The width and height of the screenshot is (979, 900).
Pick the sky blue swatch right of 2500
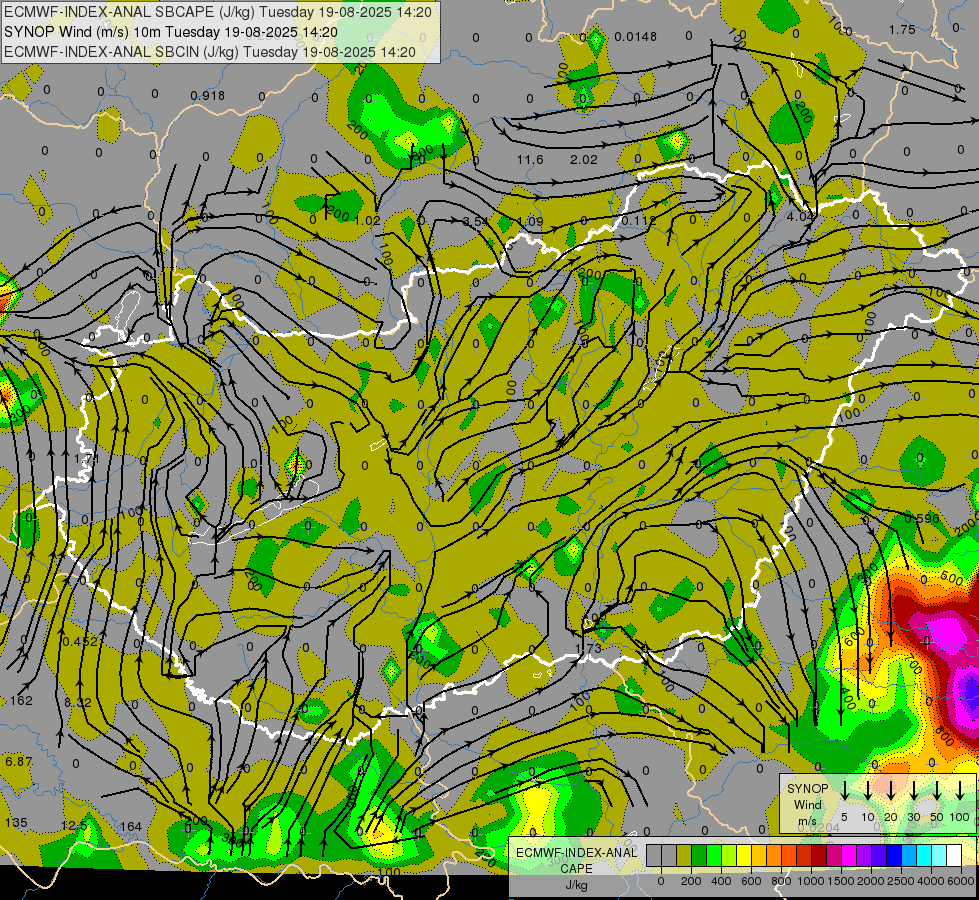(909, 856)
